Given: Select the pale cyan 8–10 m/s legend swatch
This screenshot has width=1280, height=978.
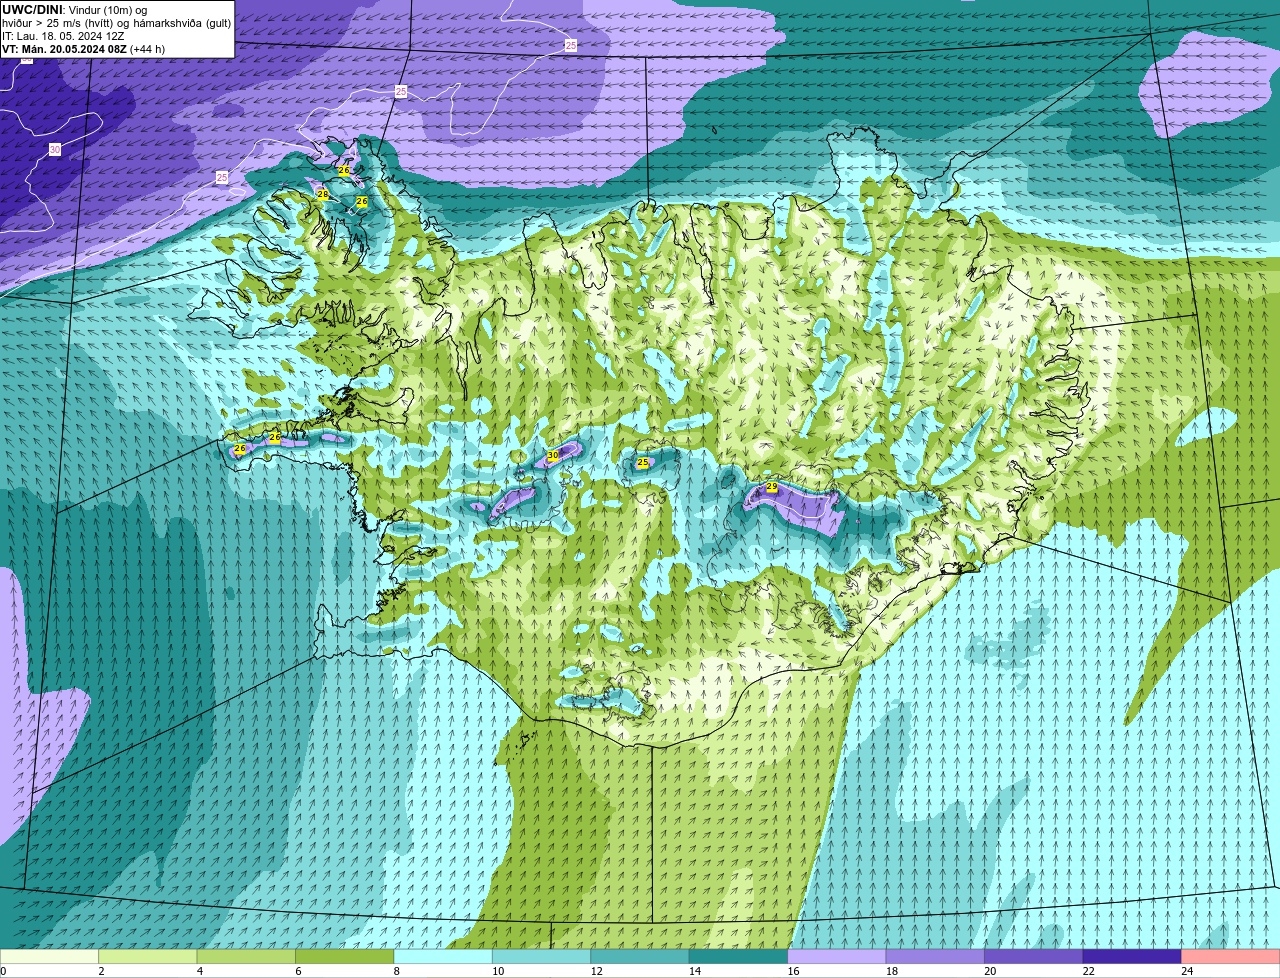Looking at the screenshot, I should pyautogui.click(x=443, y=957).
